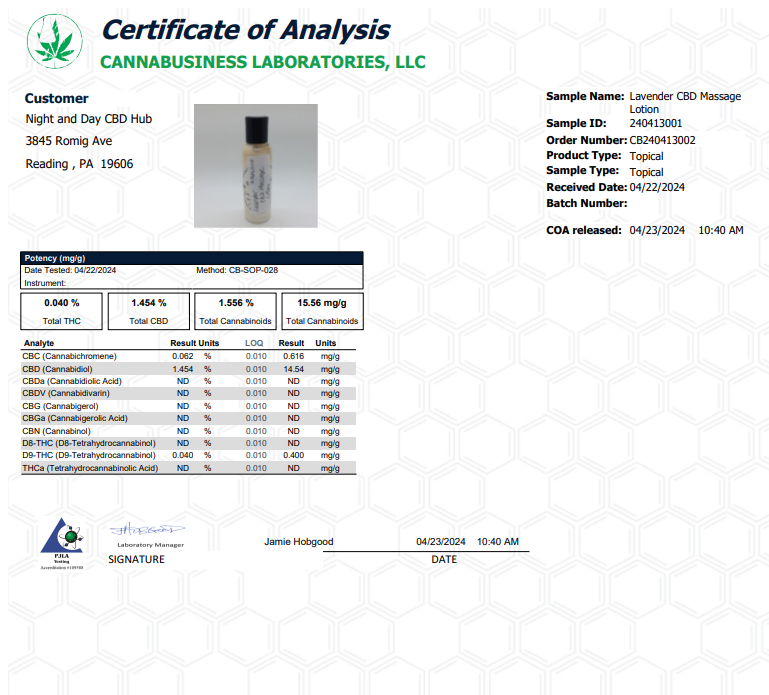
Task: Select the D9-THC analyte row
Action: tap(188, 455)
